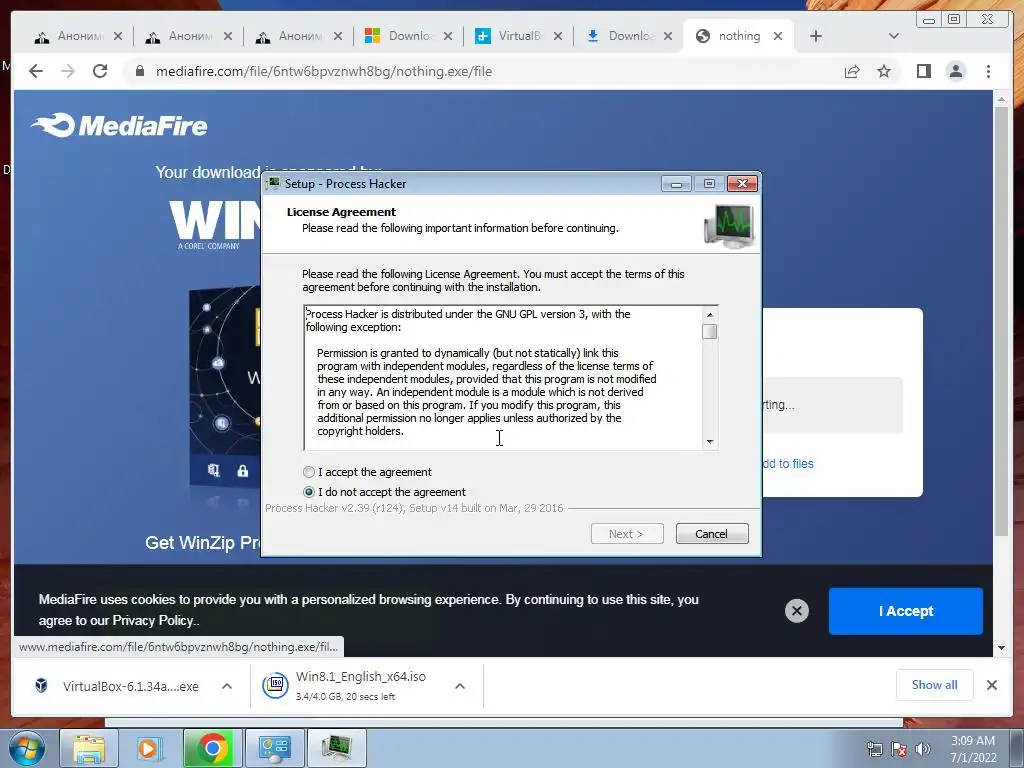1024x768 pixels.
Task: Click the 'dd to files' link
Action: coord(788,464)
